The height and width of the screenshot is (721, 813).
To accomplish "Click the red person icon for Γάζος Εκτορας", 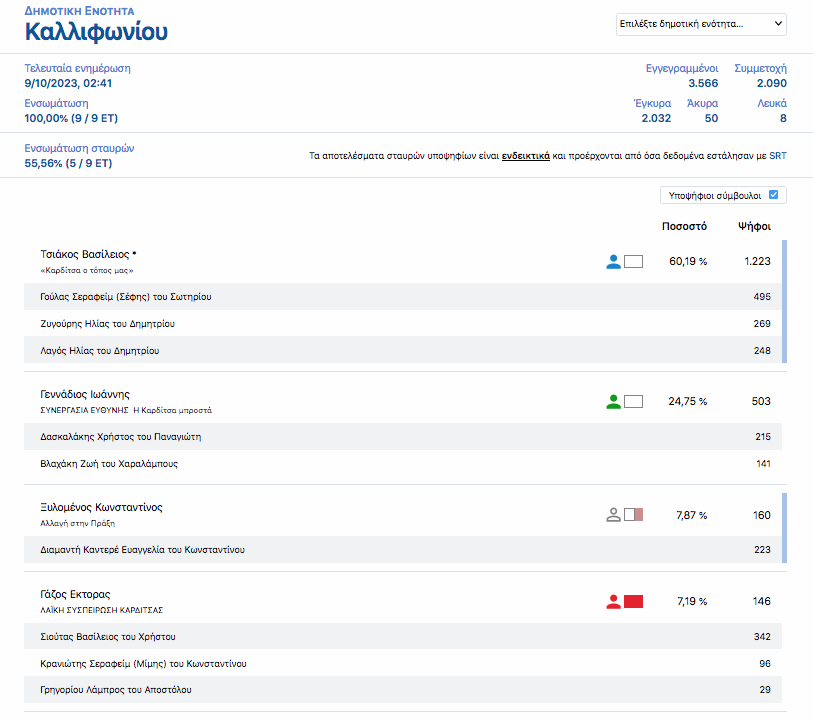I will click(613, 602).
